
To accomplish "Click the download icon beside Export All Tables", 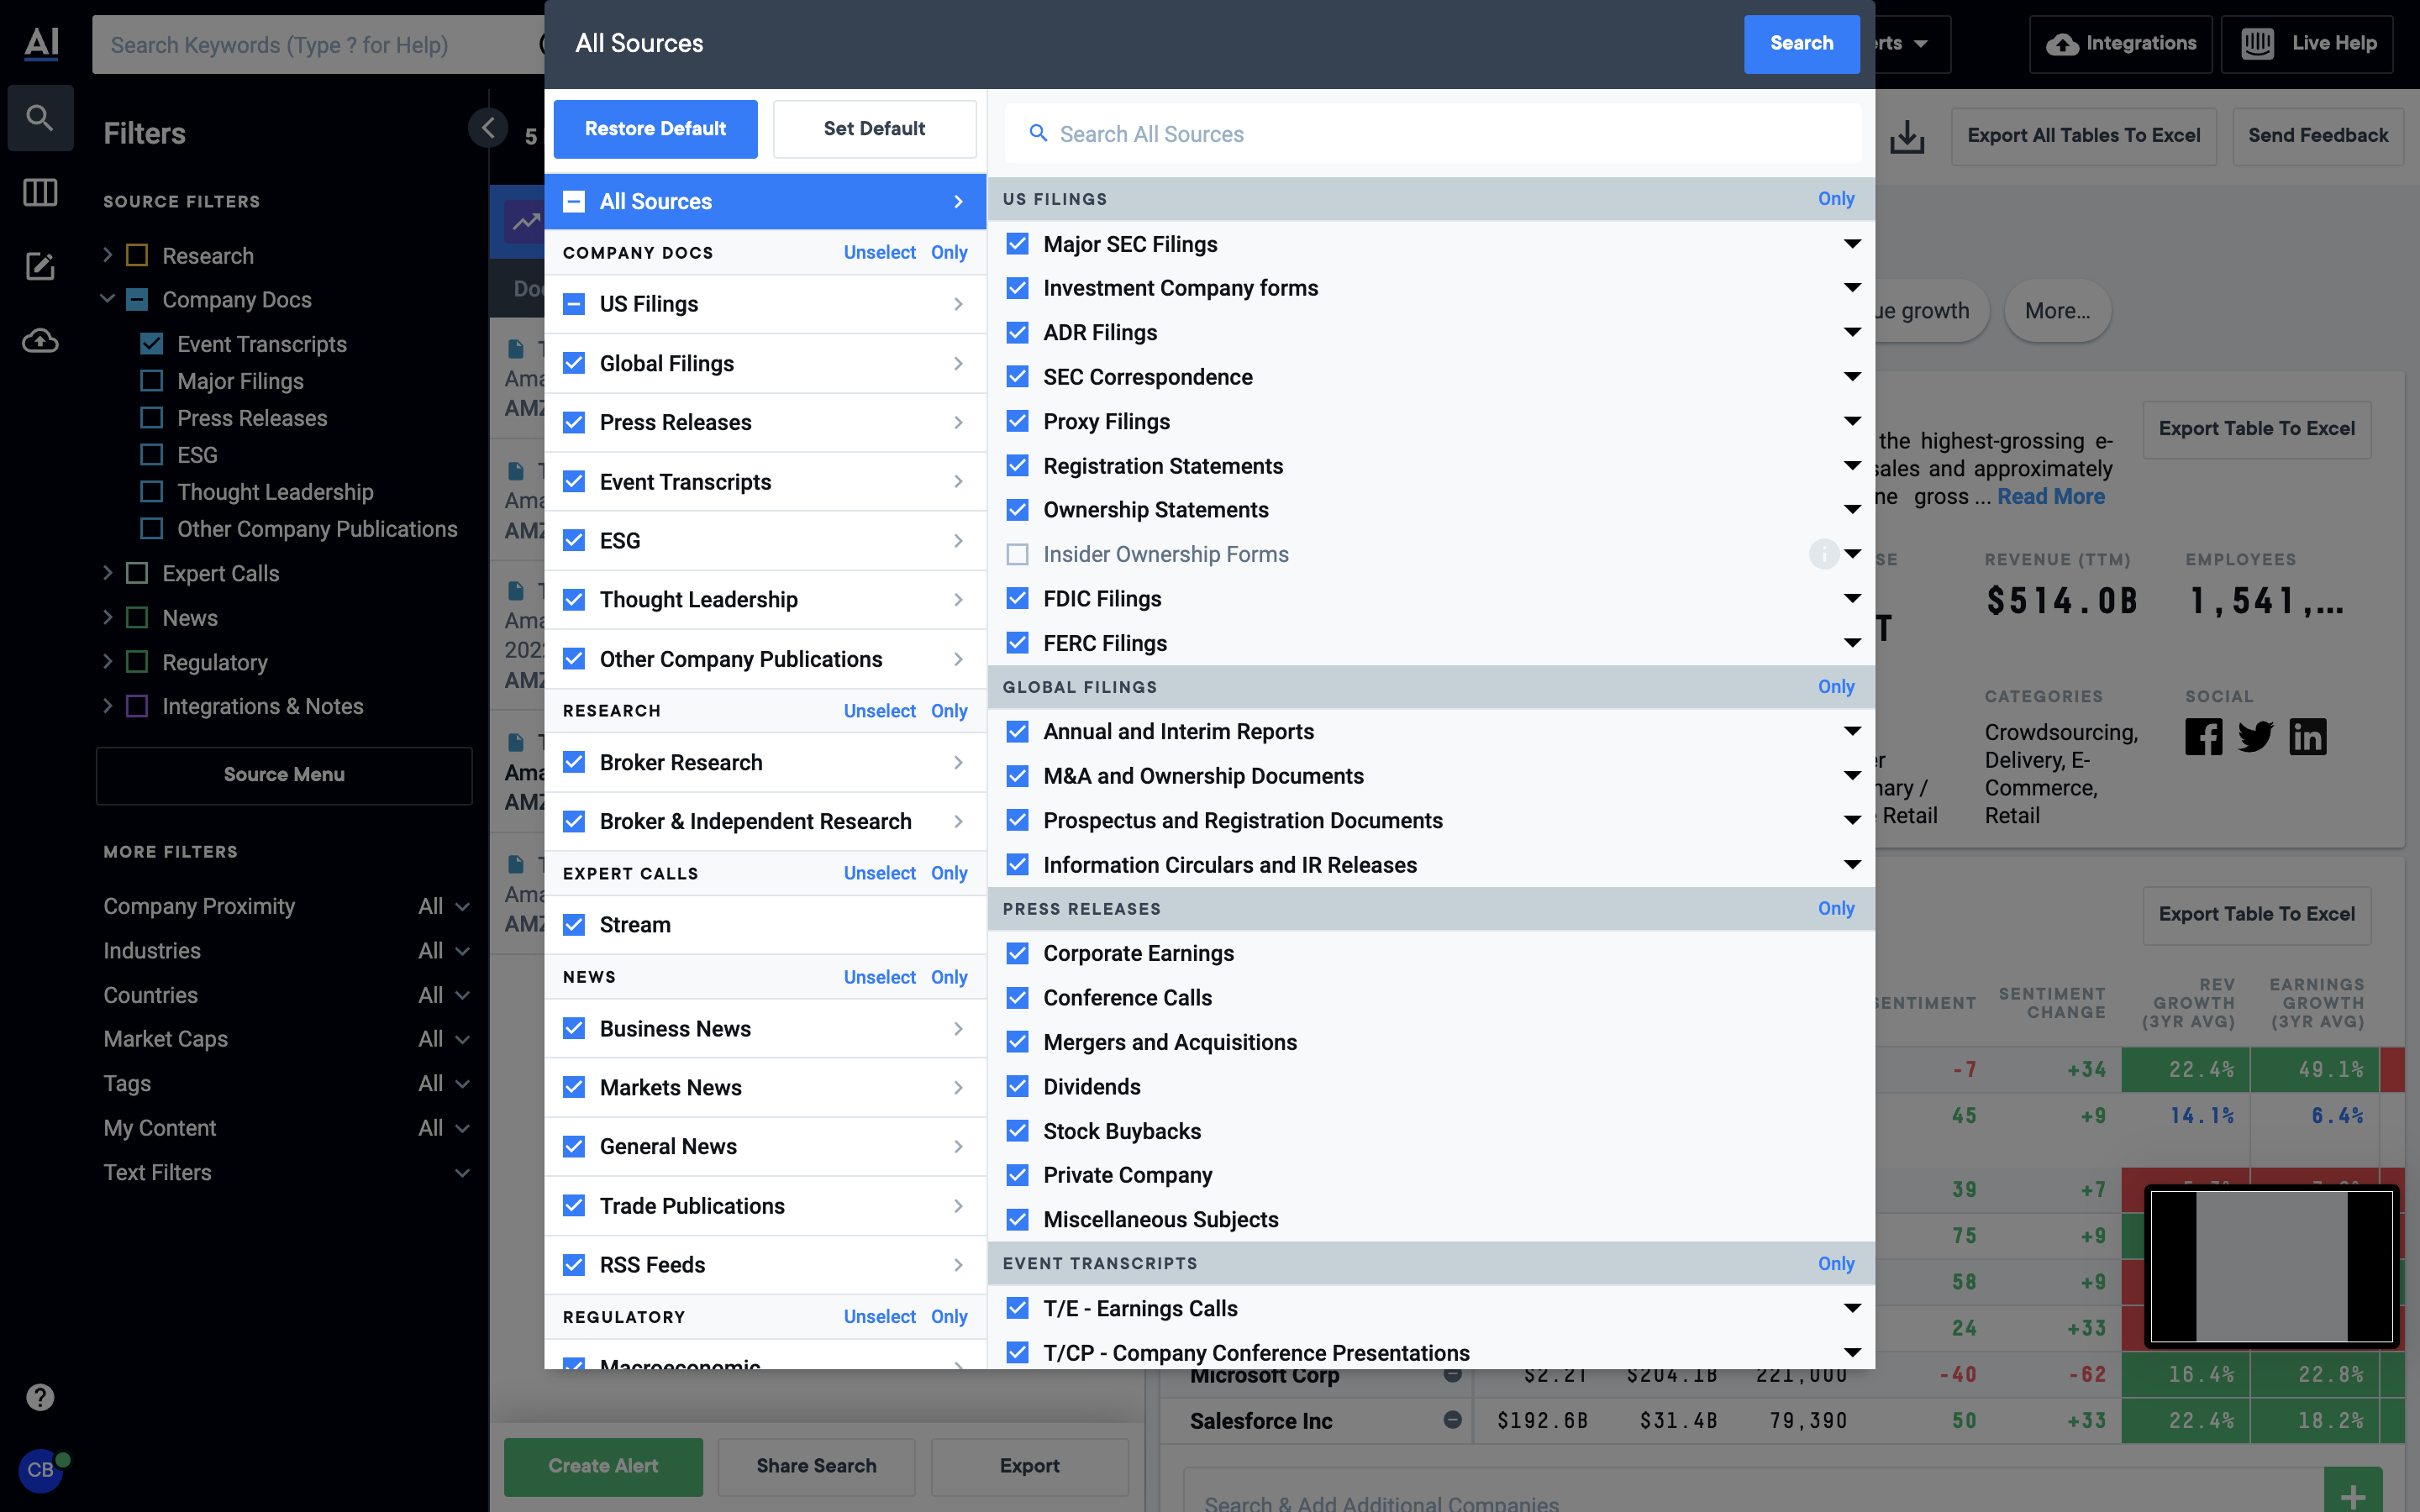I will tap(1907, 136).
